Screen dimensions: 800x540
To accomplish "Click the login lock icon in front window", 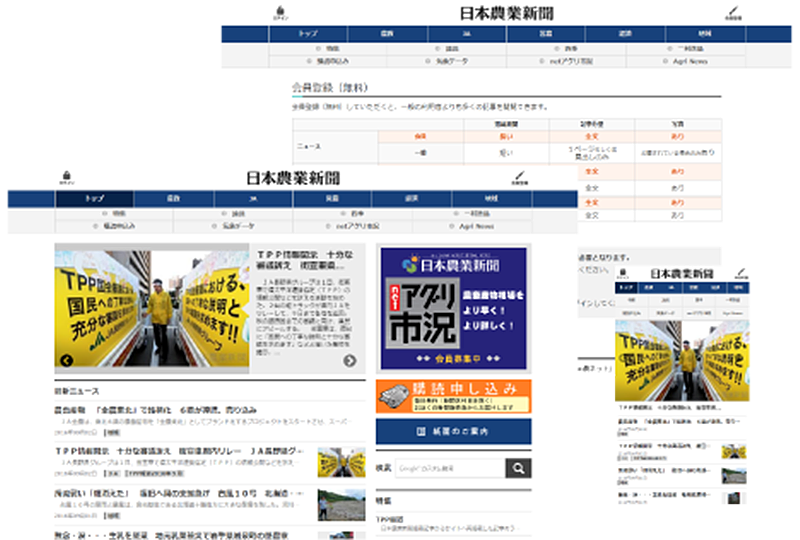I will click(x=66, y=177).
